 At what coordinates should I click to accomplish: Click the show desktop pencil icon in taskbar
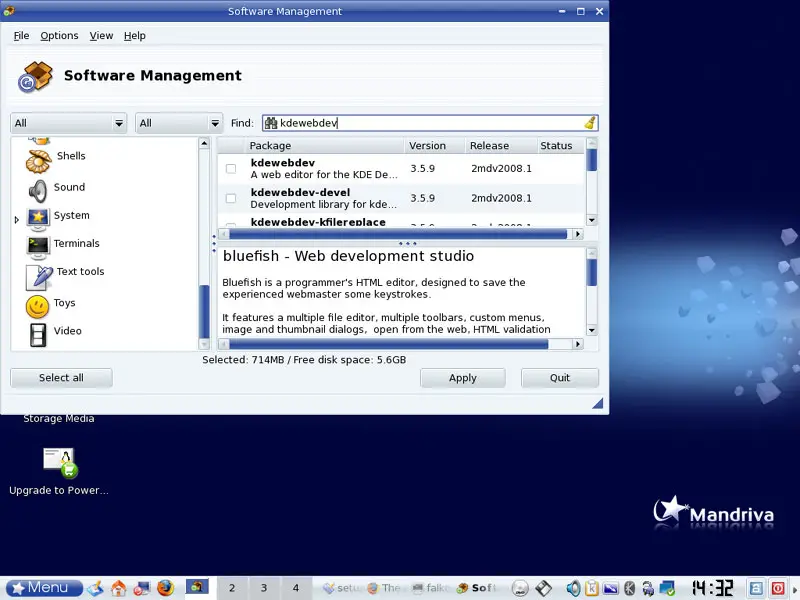click(95, 588)
